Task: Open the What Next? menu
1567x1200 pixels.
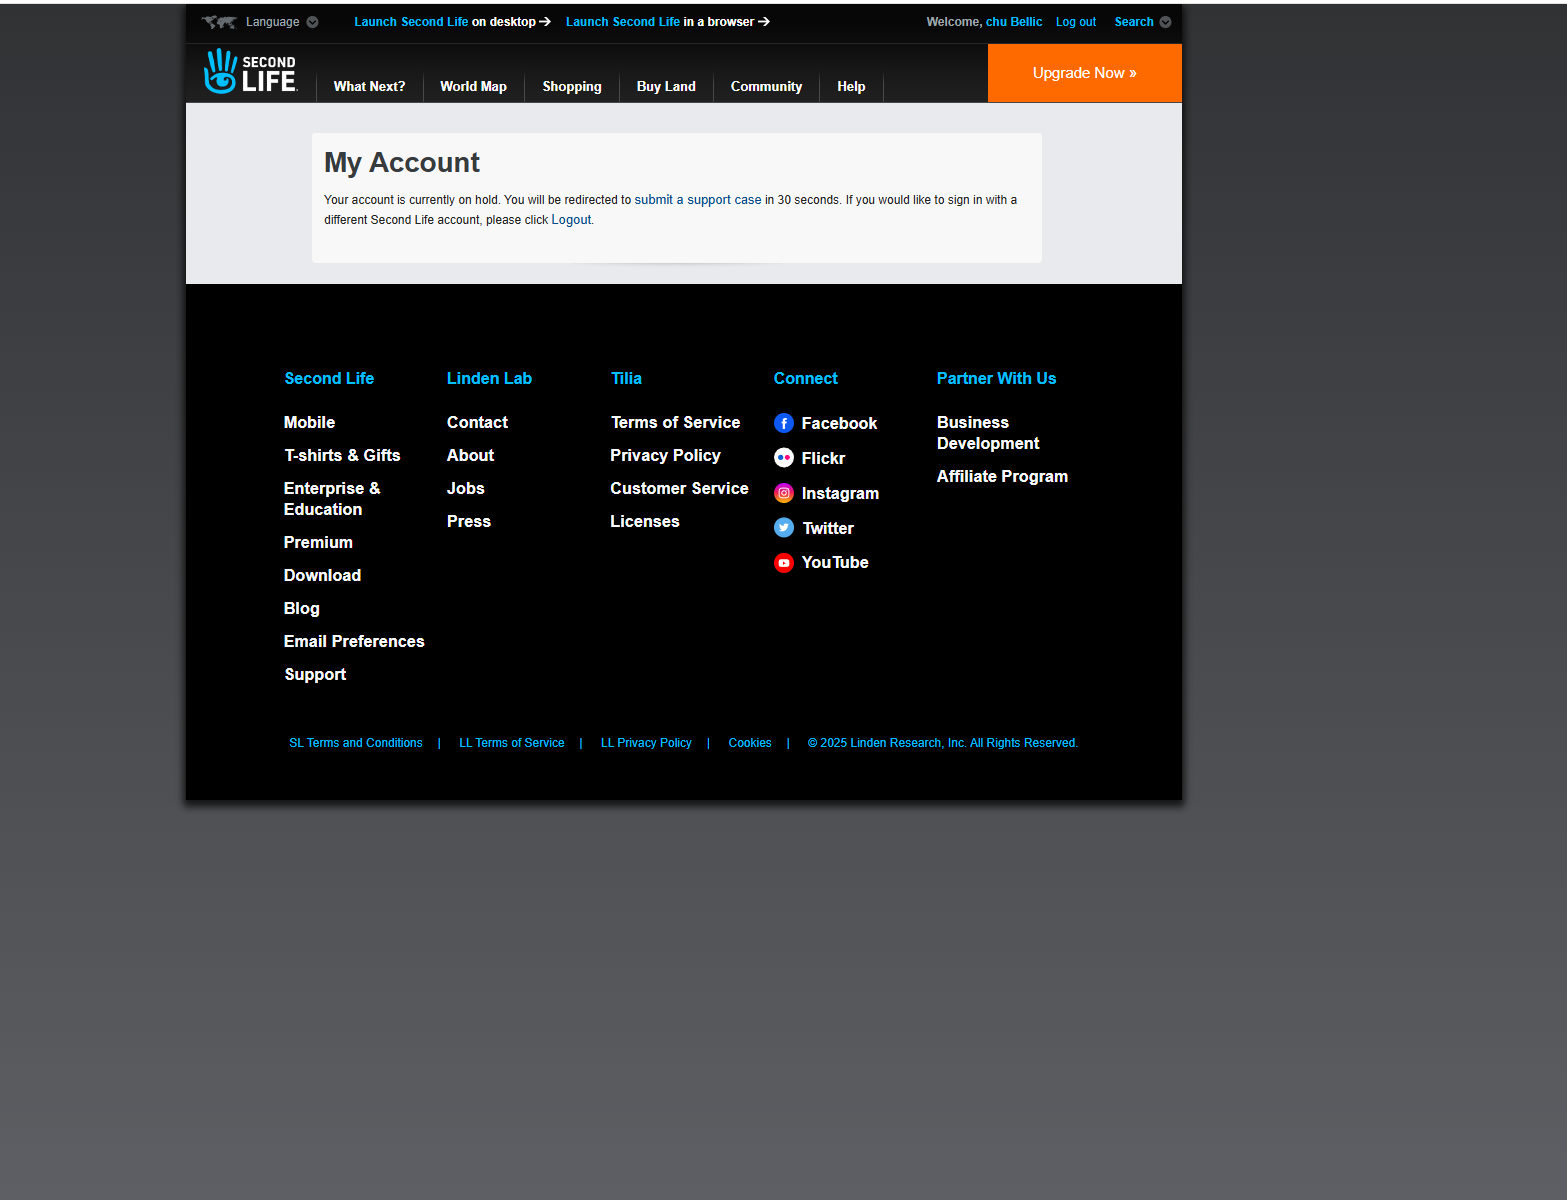Action: point(369,87)
